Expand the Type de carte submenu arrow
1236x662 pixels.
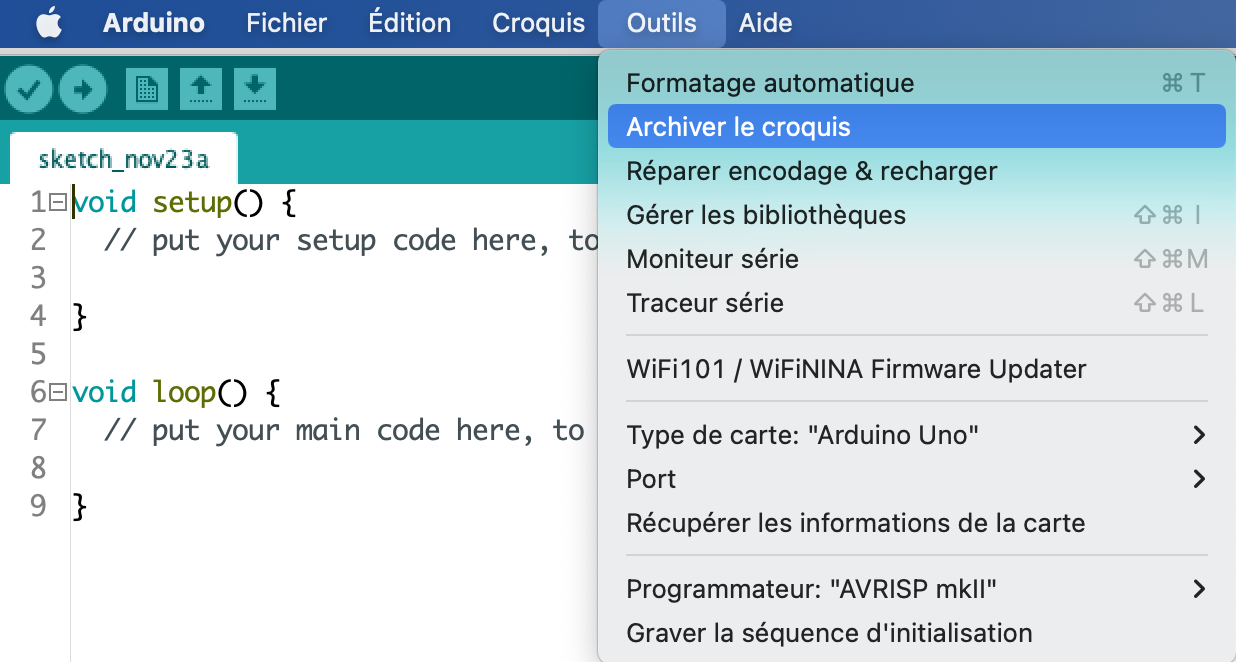coord(1199,435)
